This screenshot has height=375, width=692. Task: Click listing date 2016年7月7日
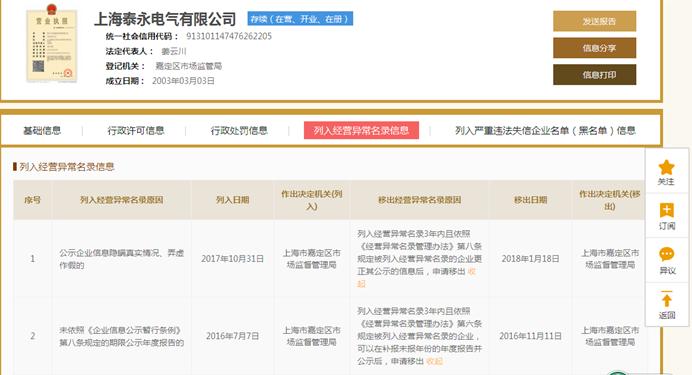[x=233, y=336]
